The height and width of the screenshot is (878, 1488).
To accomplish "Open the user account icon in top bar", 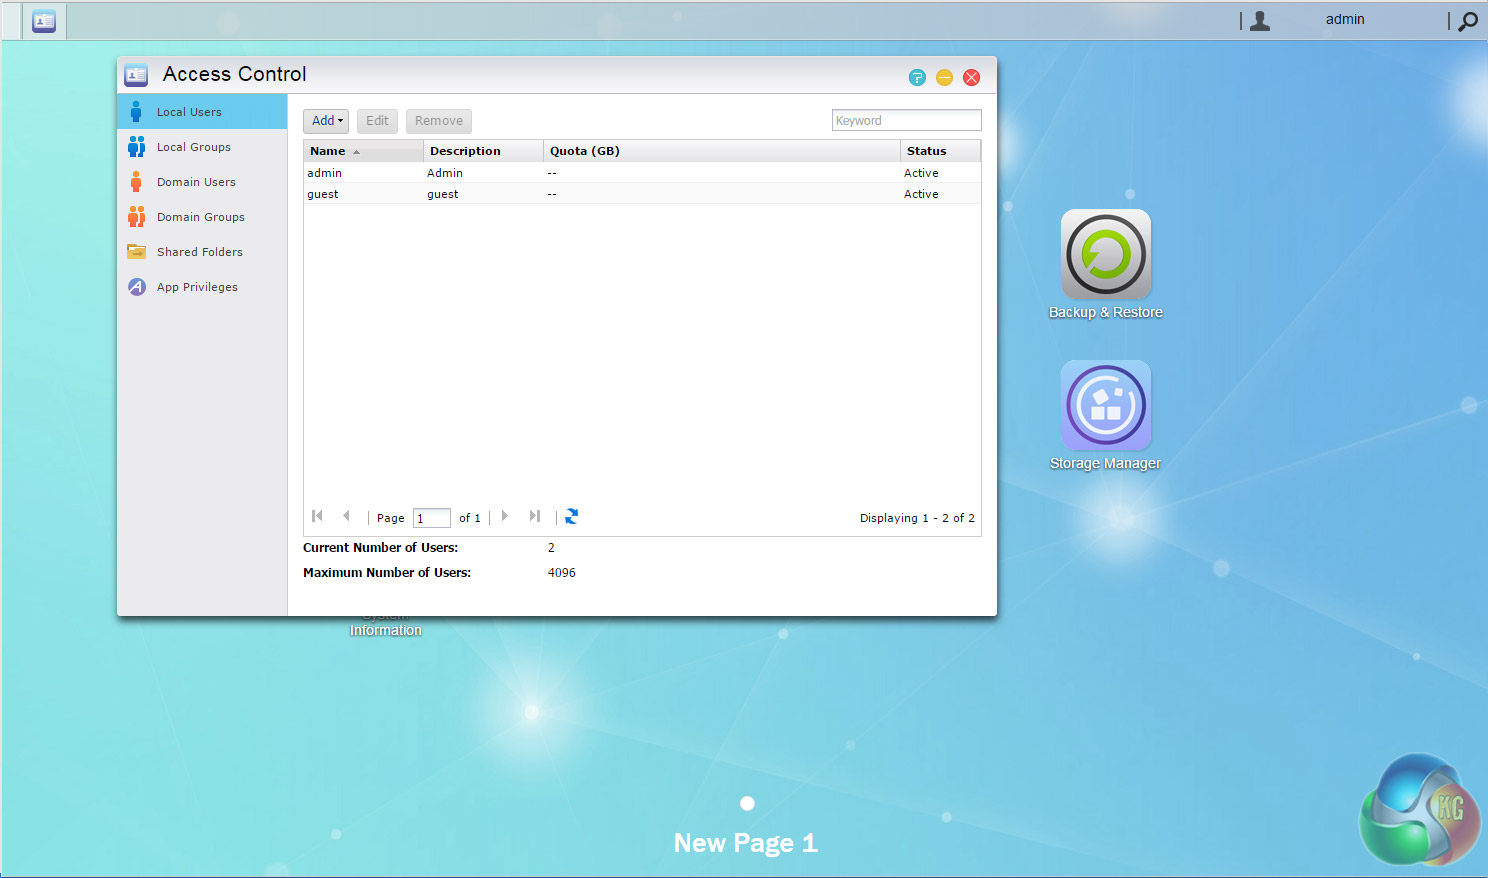I will 1260,20.
